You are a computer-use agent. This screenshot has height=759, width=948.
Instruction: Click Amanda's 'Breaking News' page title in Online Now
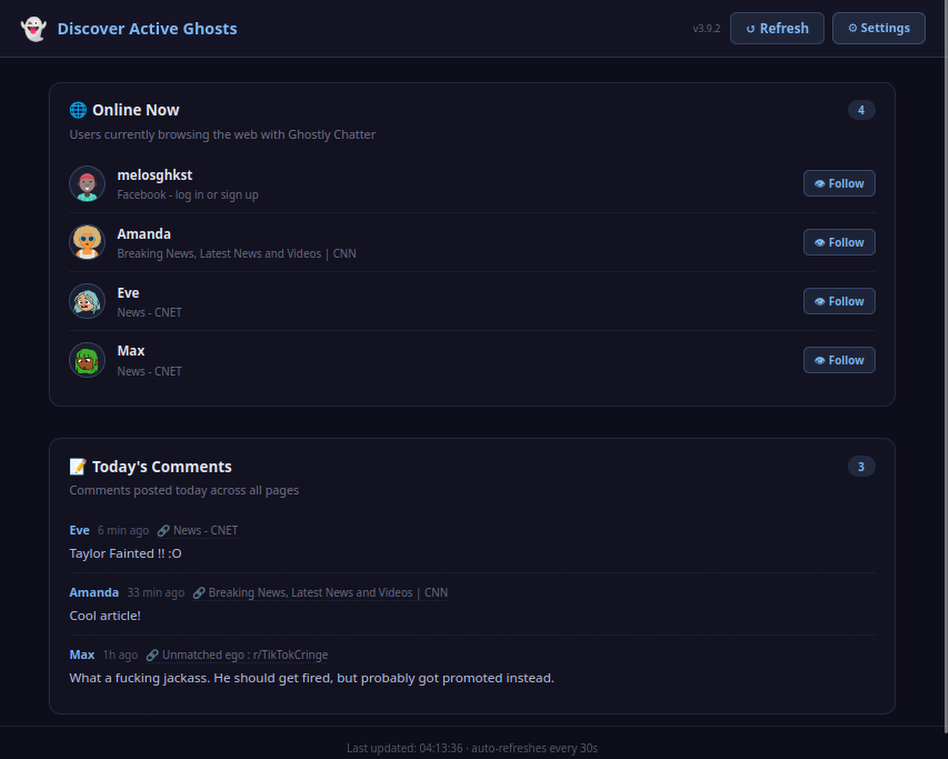[x=236, y=253]
